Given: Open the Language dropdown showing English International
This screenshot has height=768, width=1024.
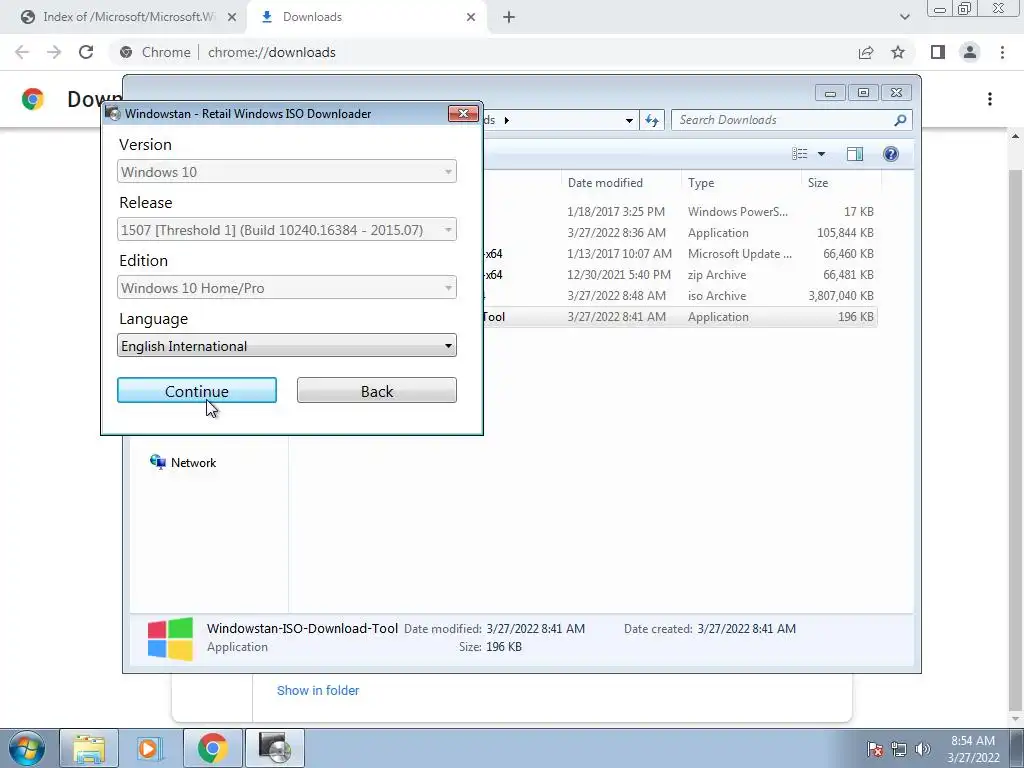Looking at the screenshot, I should [287, 345].
